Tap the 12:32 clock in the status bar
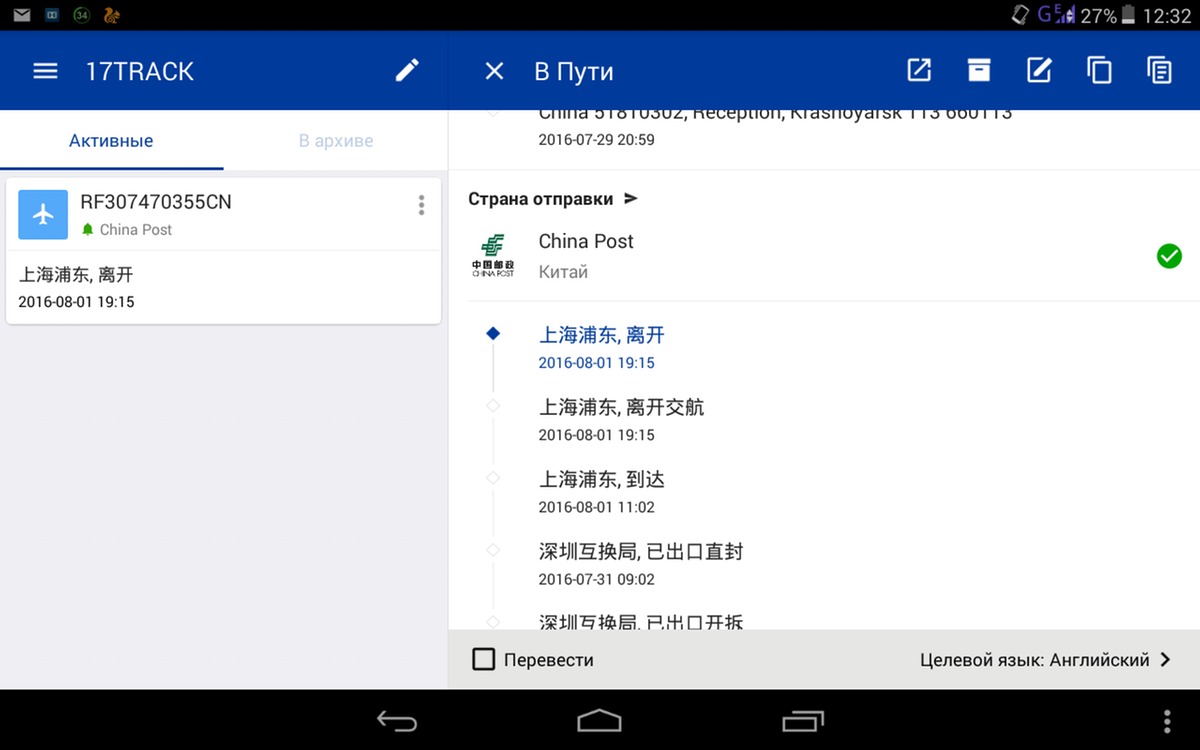The height and width of the screenshot is (750, 1200). [1167, 15]
